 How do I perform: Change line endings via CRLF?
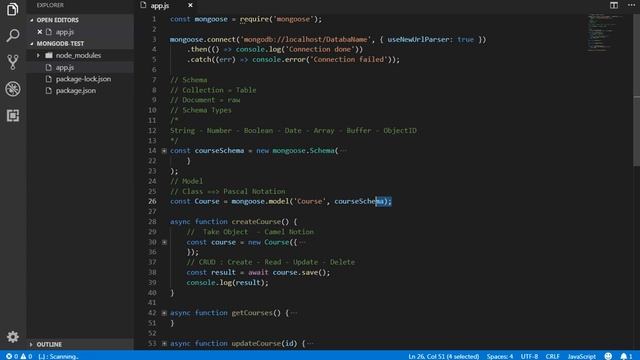[x=553, y=356]
